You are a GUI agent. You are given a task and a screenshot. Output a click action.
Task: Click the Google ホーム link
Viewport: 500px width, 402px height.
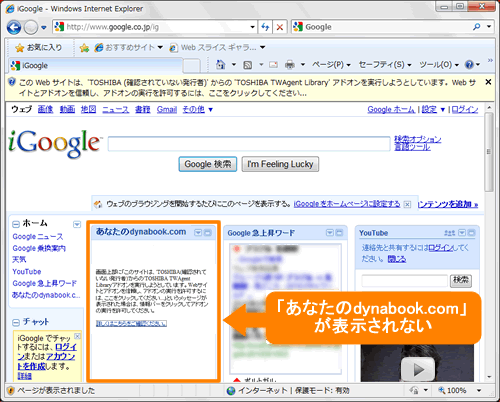point(391,109)
